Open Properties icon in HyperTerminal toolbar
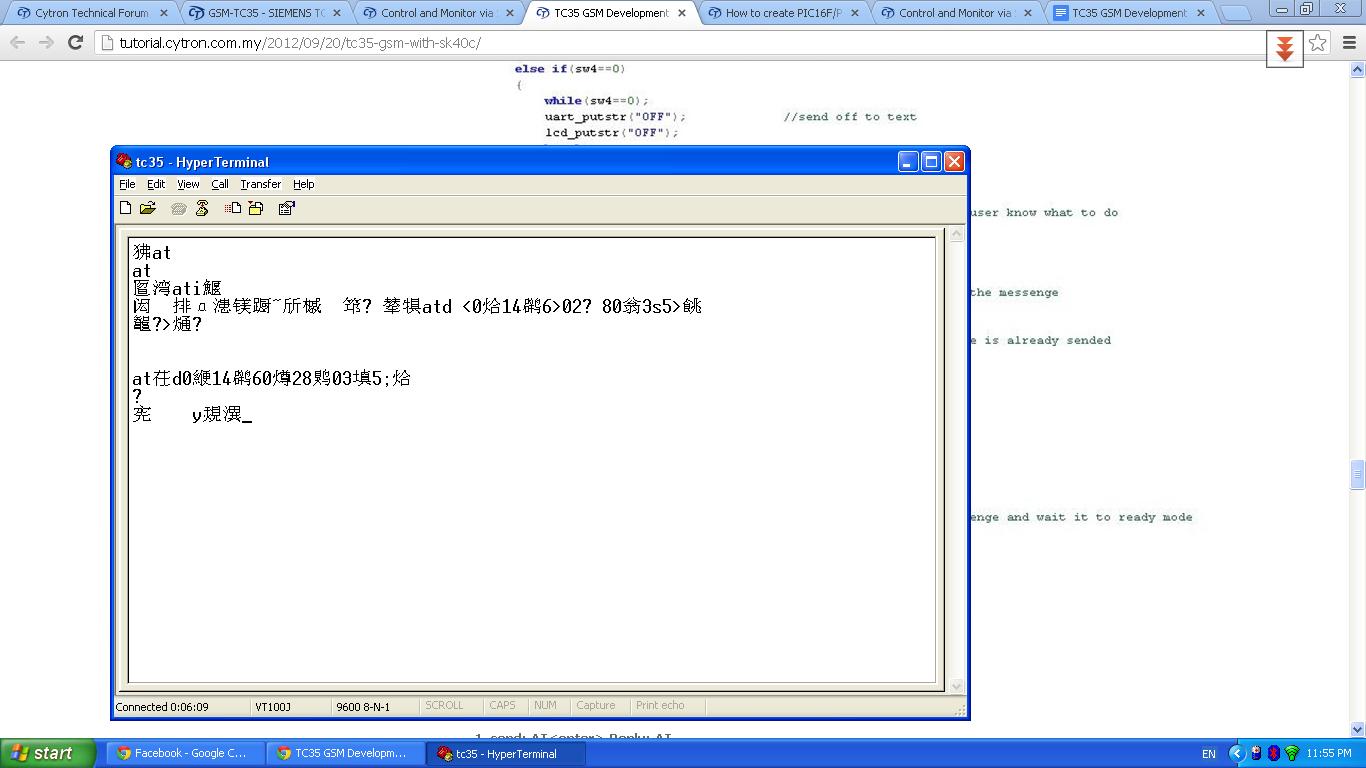The image size is (1366, 768). pos(287,208)
